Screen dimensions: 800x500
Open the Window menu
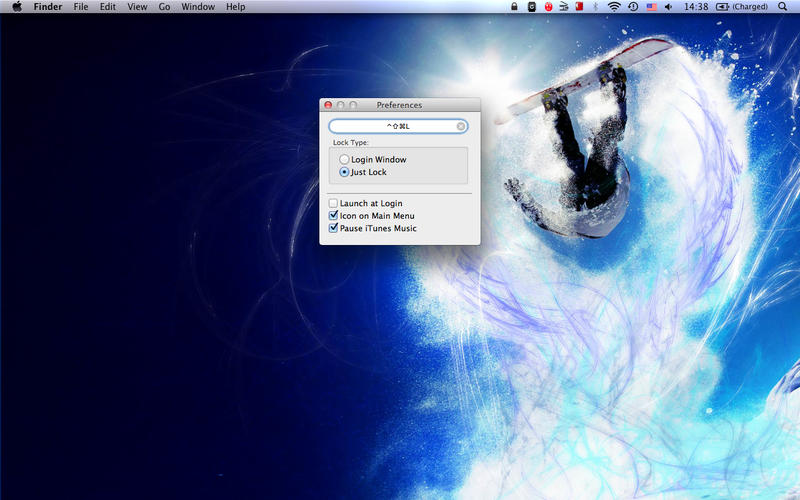(x=198, y=7)
